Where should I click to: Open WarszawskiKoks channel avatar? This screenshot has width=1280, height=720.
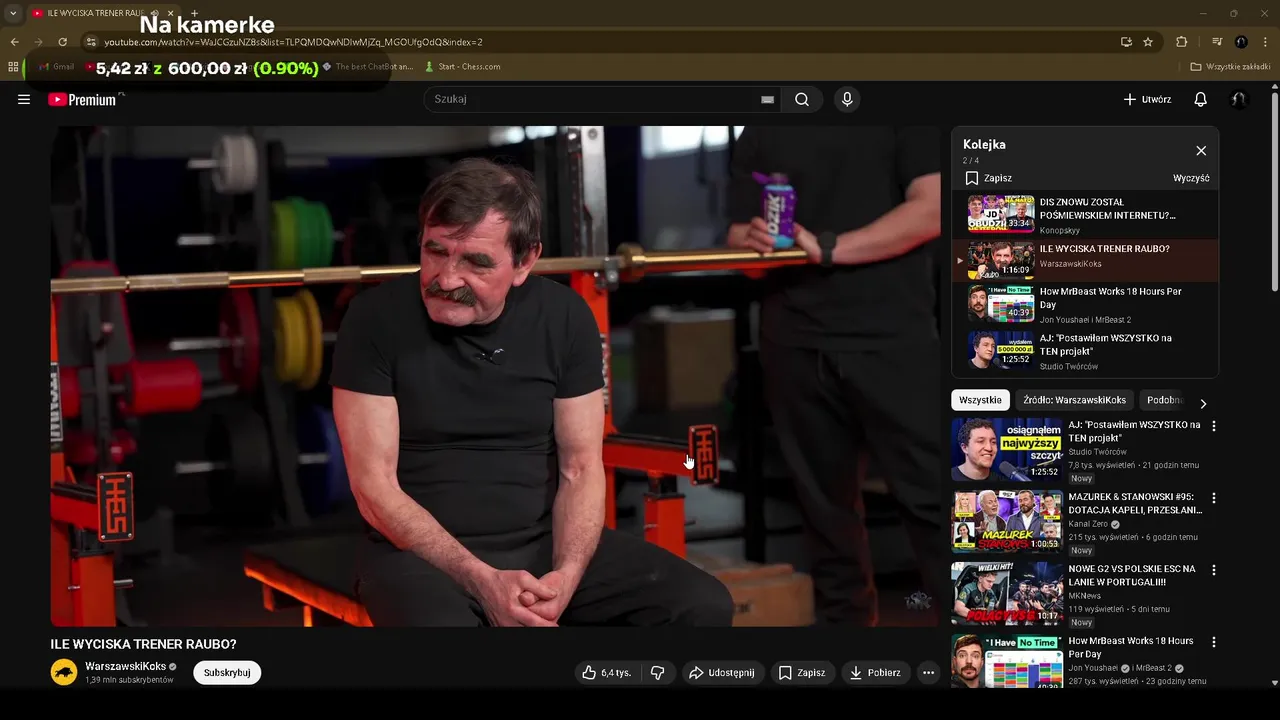coord(64,672)
